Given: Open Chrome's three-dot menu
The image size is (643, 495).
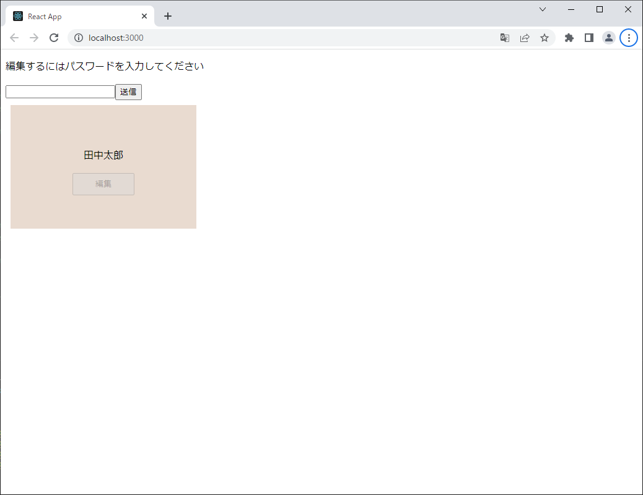Looking at the screenshot, I should [629, 38].
